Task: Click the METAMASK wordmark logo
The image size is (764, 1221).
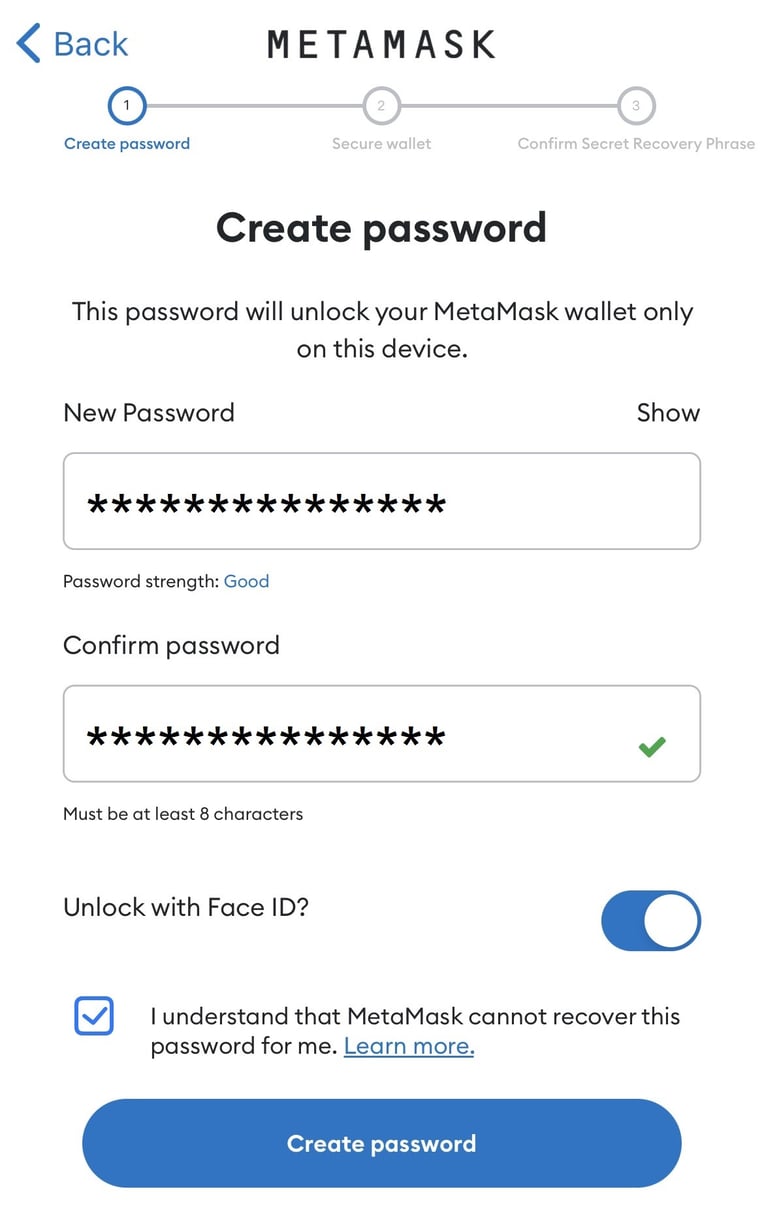Action: (x=380, y=42)
